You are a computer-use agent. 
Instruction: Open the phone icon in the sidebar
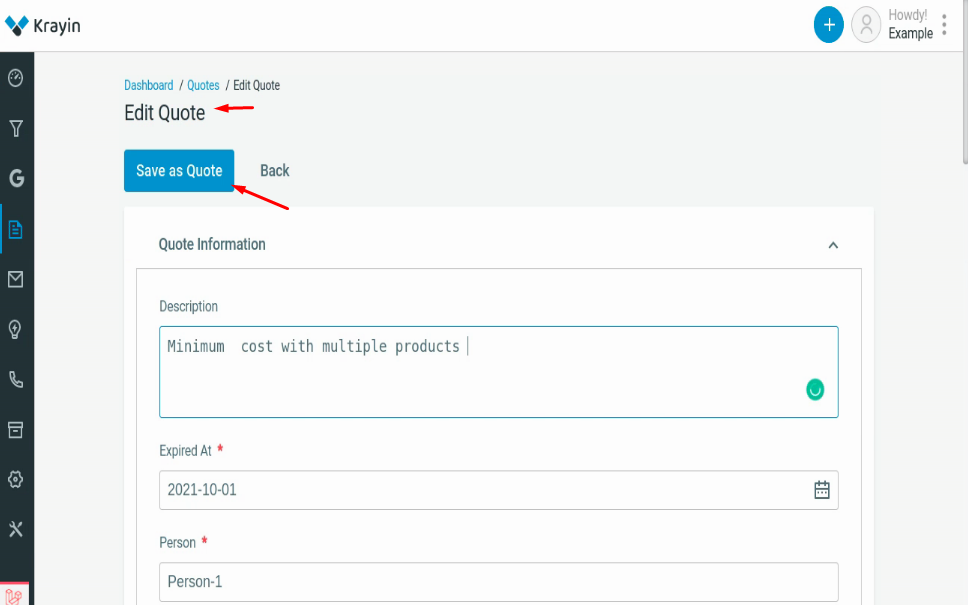[x=16, y=379]
